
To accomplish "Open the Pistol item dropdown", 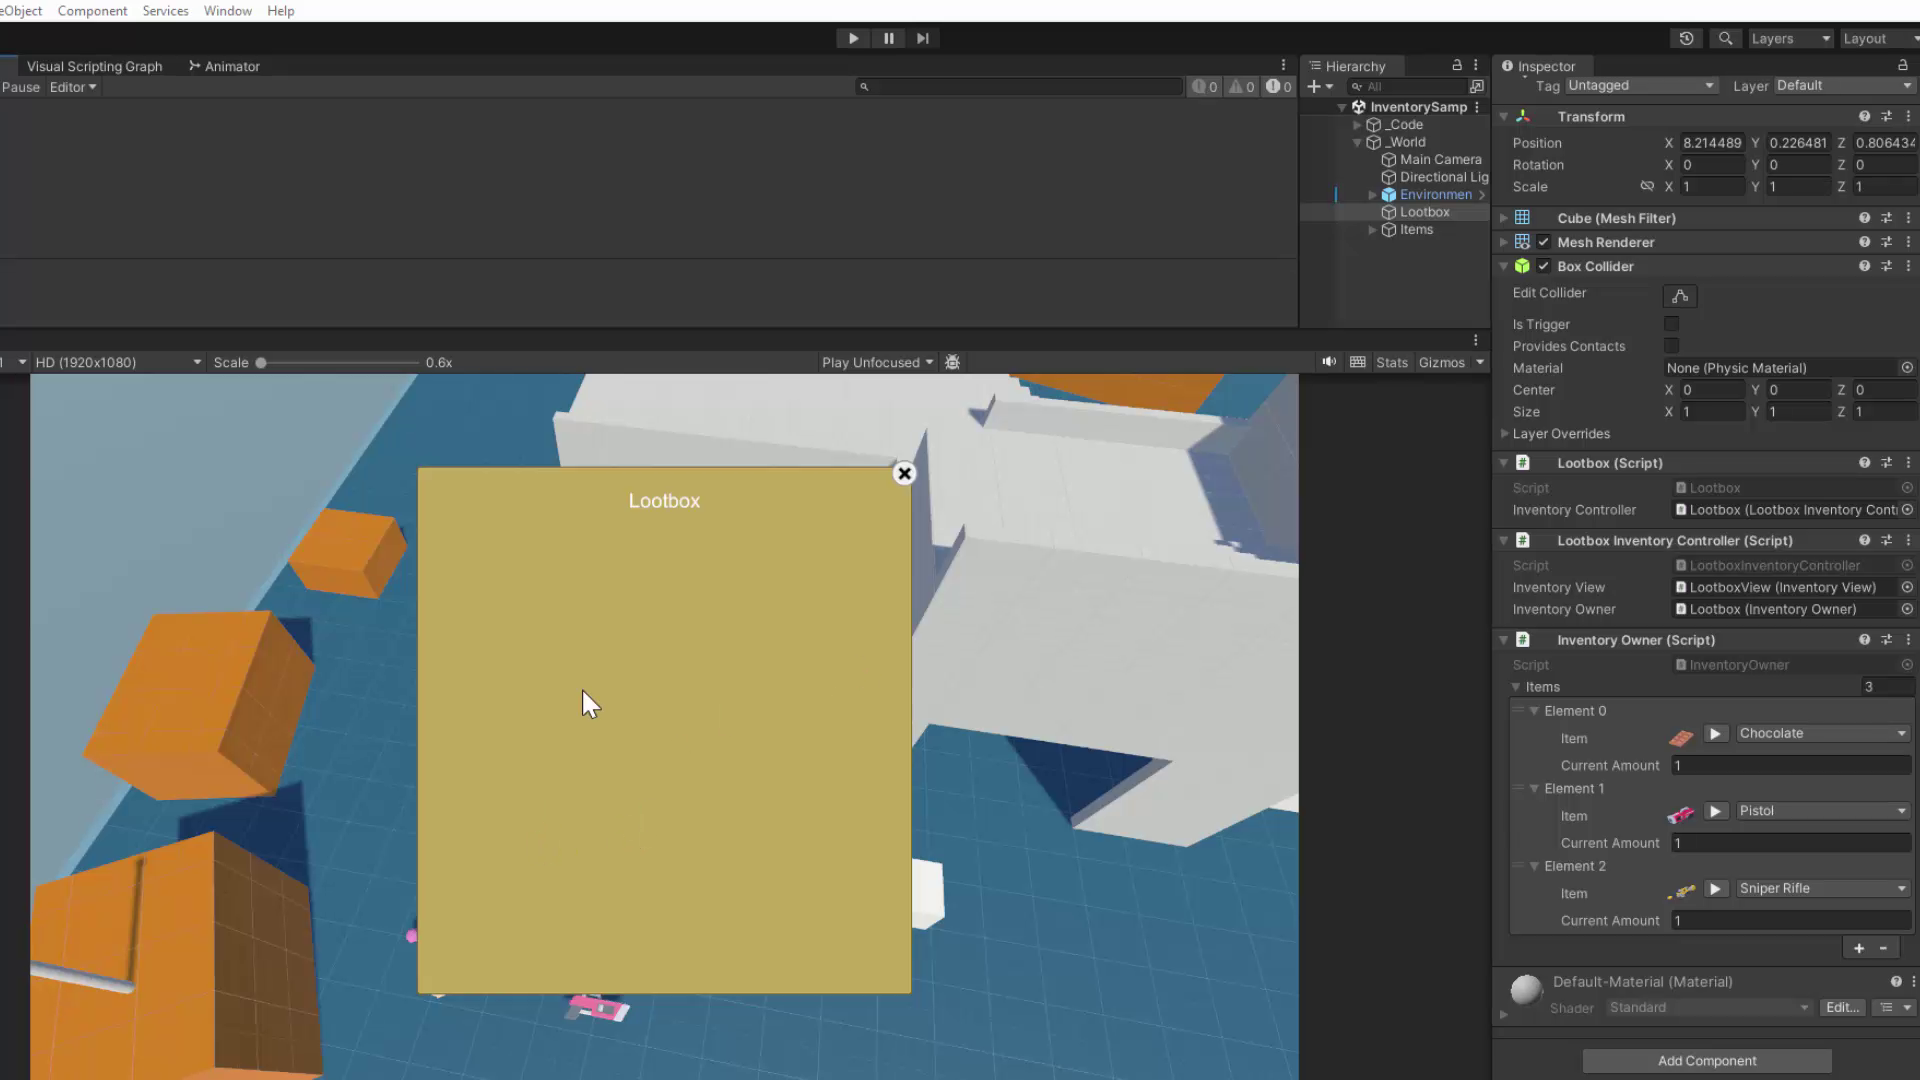I will (1823, 811).
